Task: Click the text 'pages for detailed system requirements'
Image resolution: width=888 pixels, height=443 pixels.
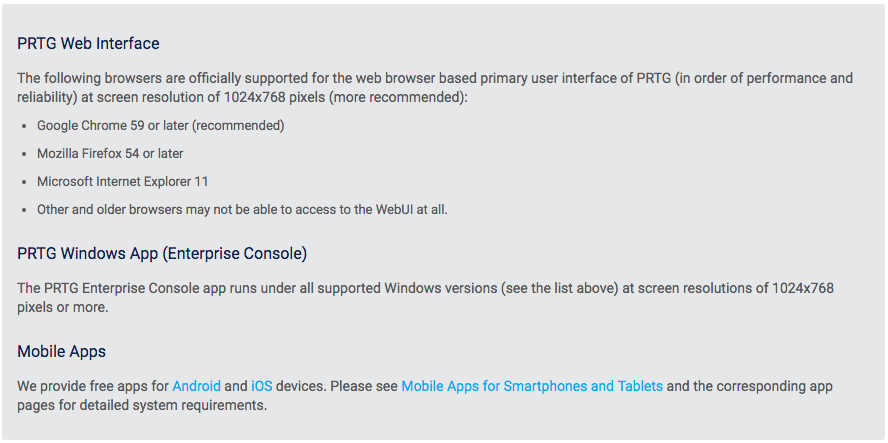Action: click(142, 406)
